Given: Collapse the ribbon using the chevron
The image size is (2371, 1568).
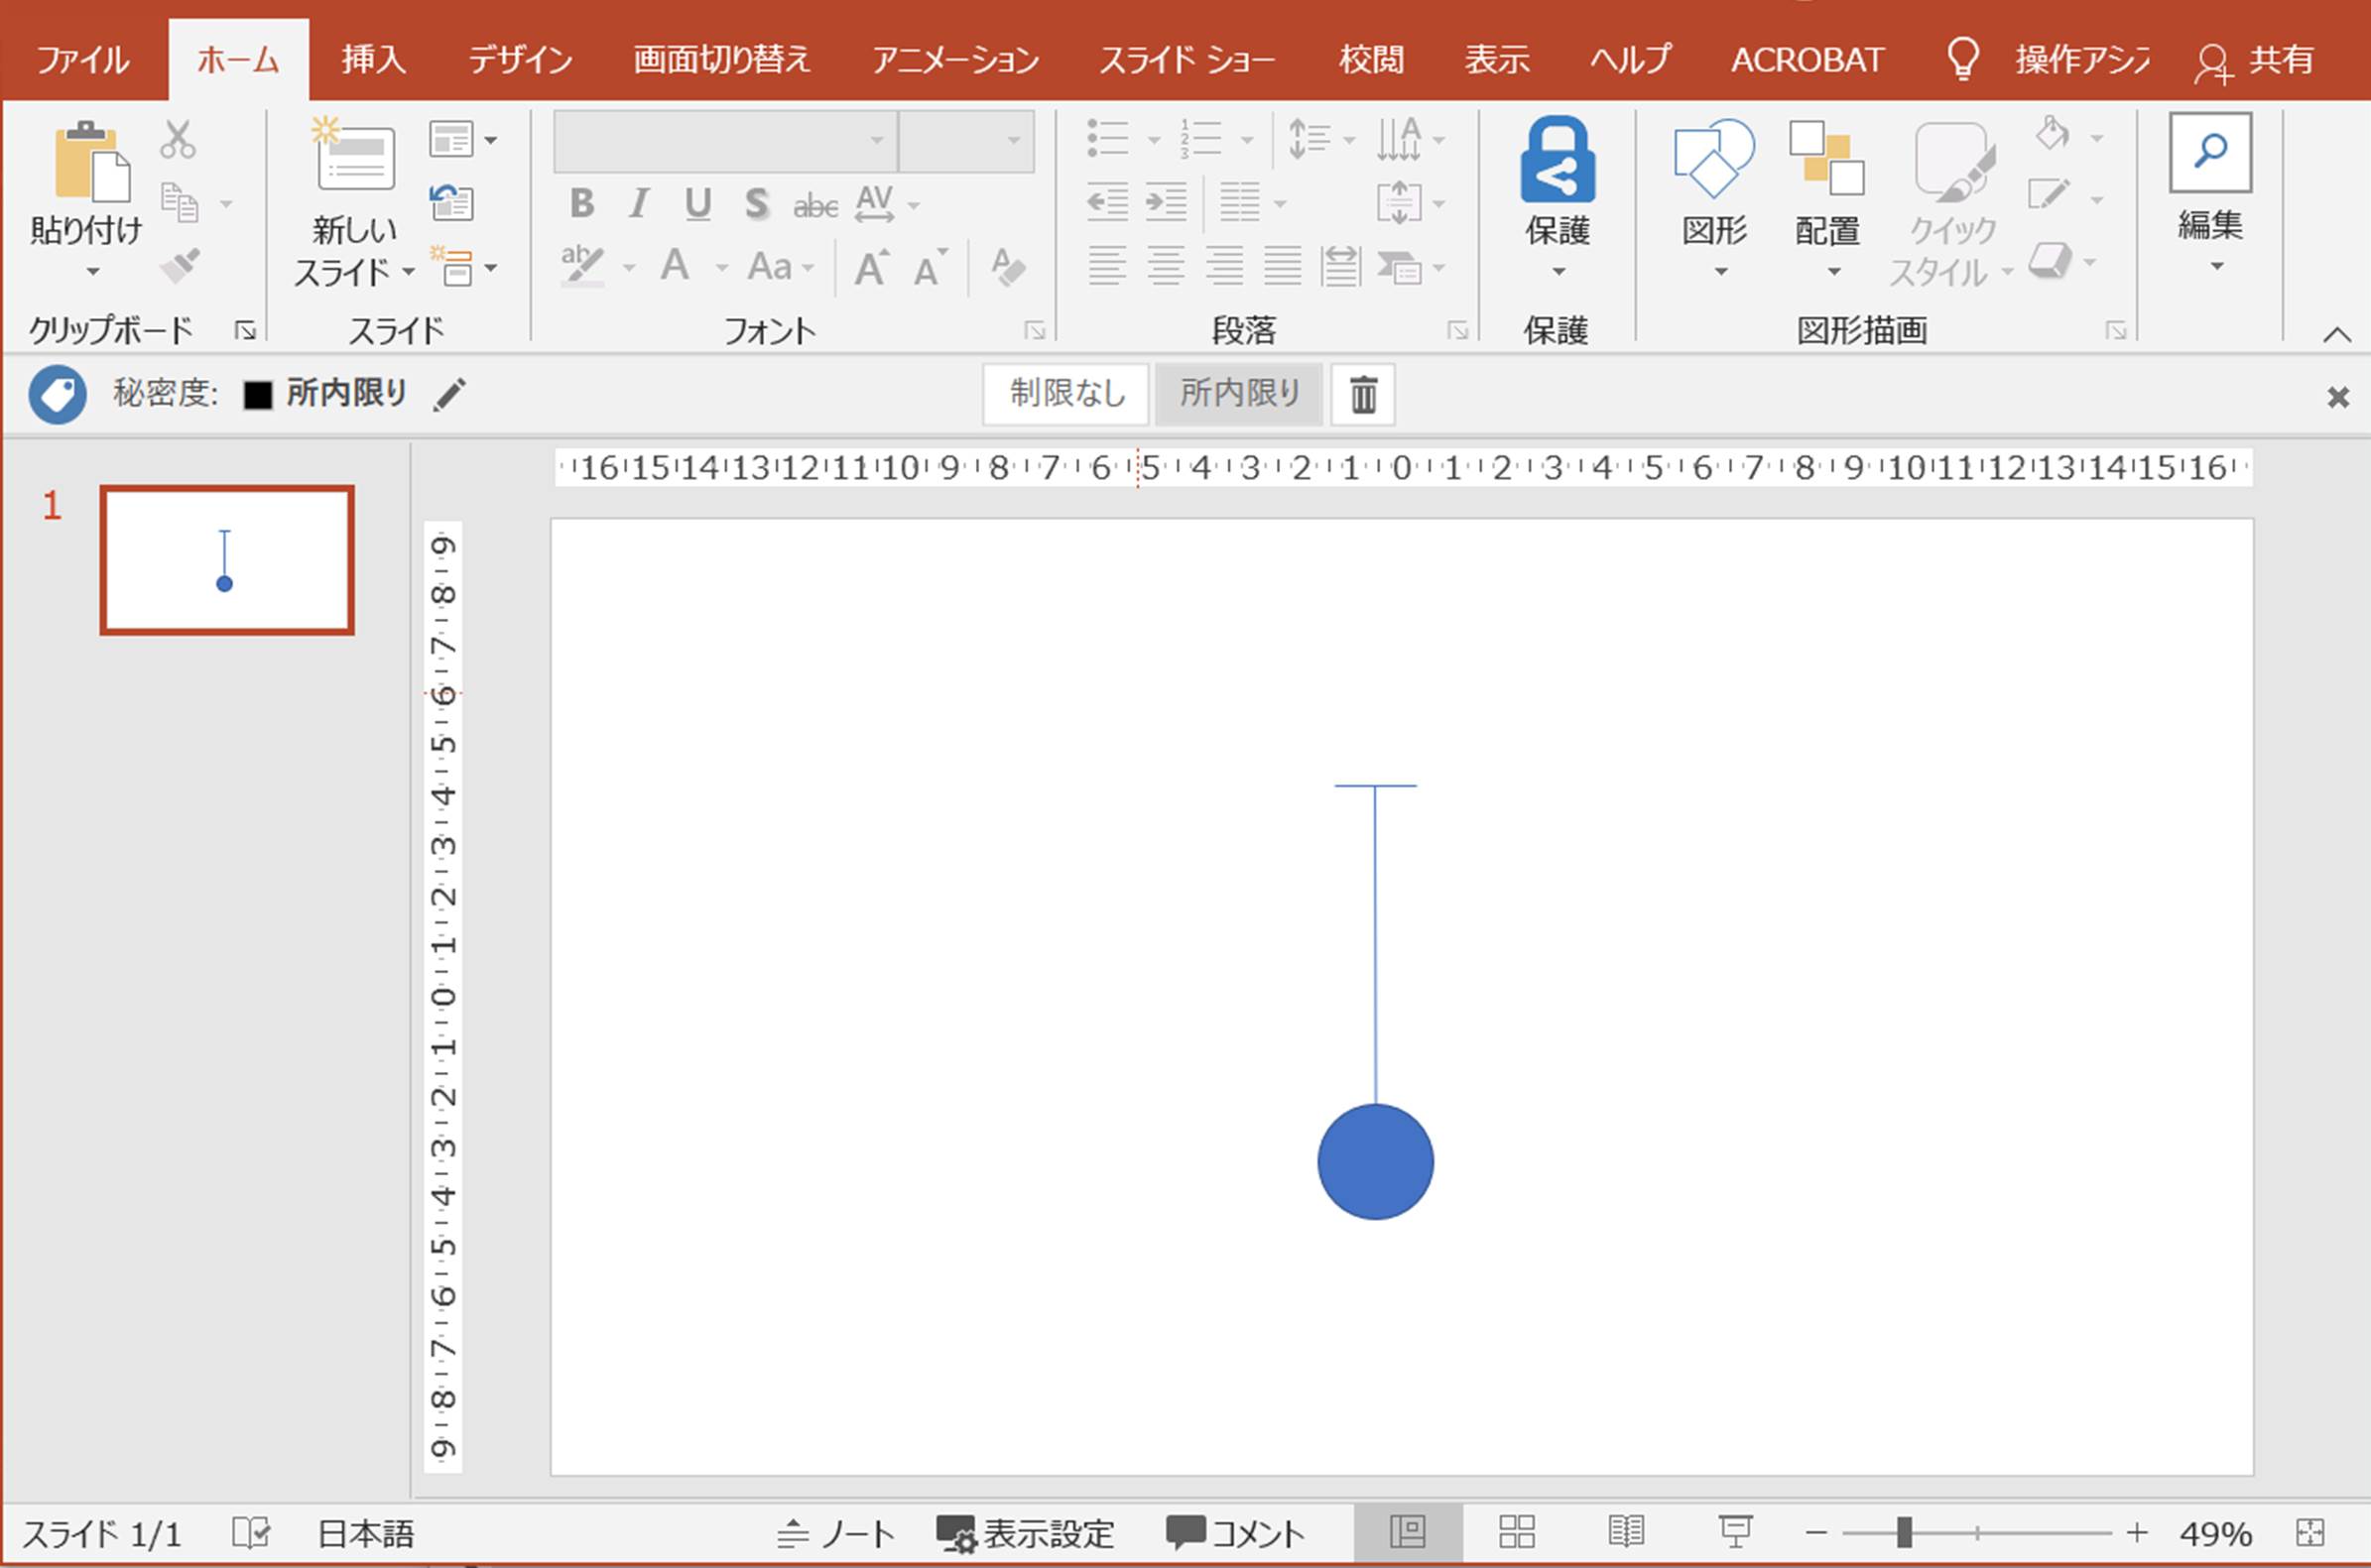Looking at the screenshot, I should tap(2337, 335).
